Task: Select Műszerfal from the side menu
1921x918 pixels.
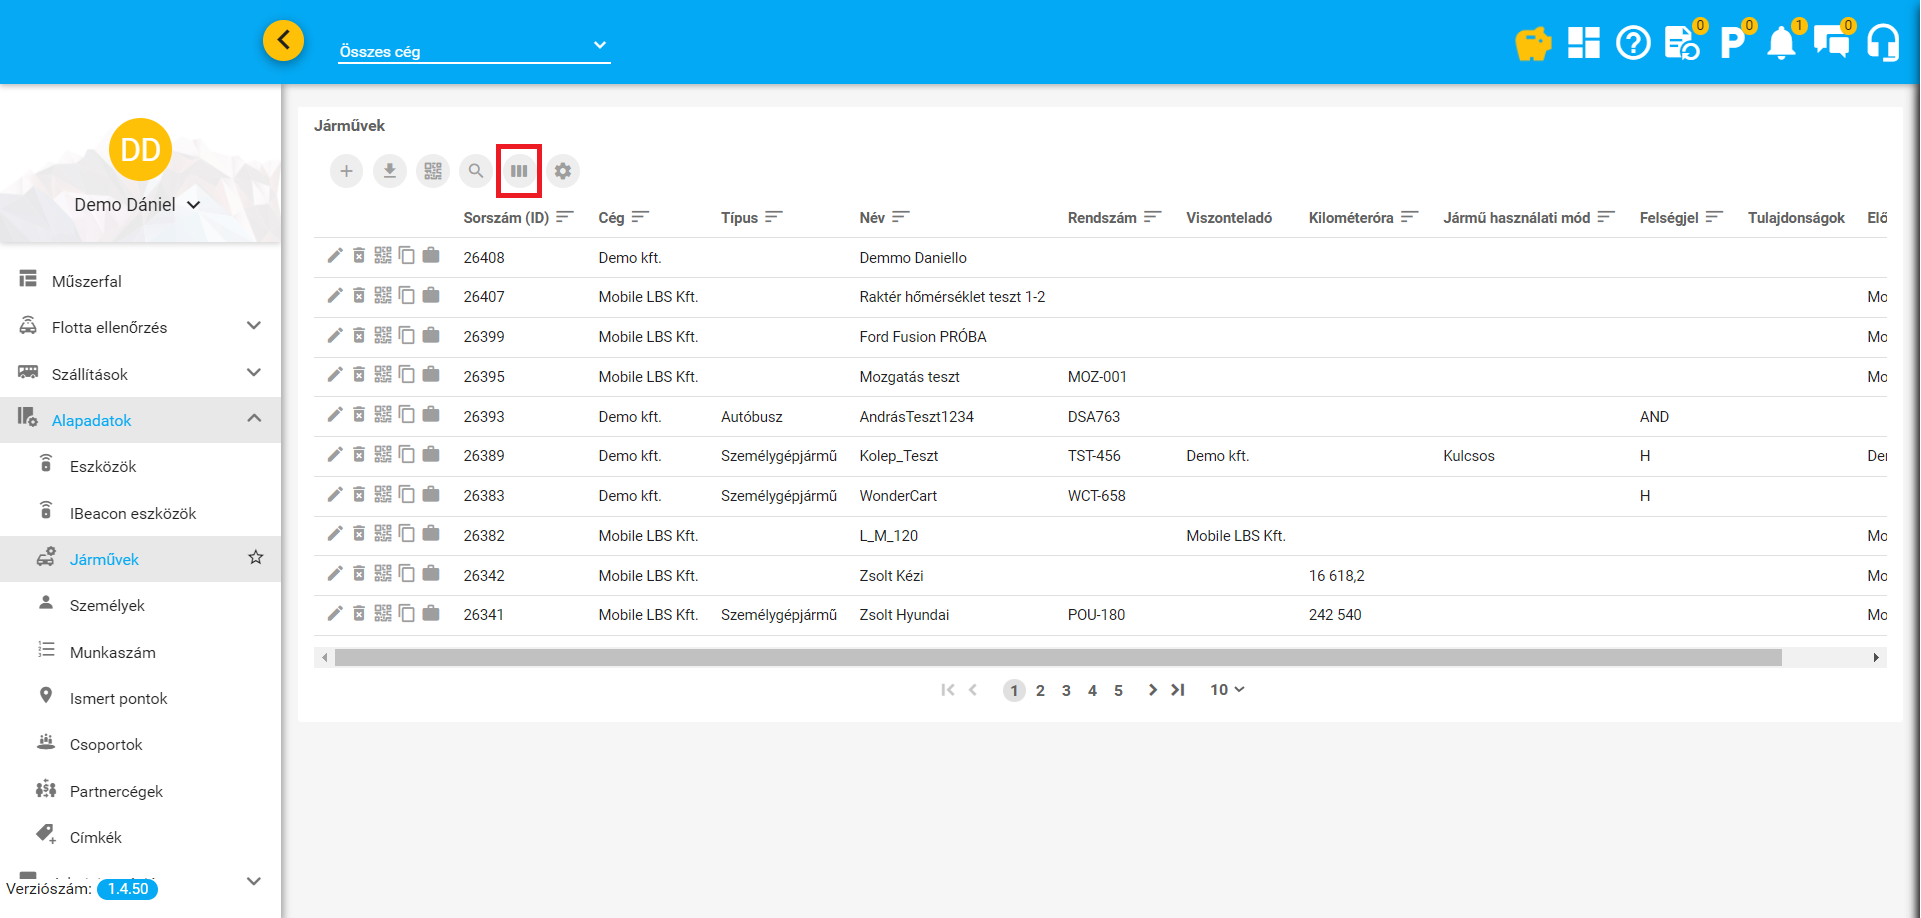Action: click(87, 281)
